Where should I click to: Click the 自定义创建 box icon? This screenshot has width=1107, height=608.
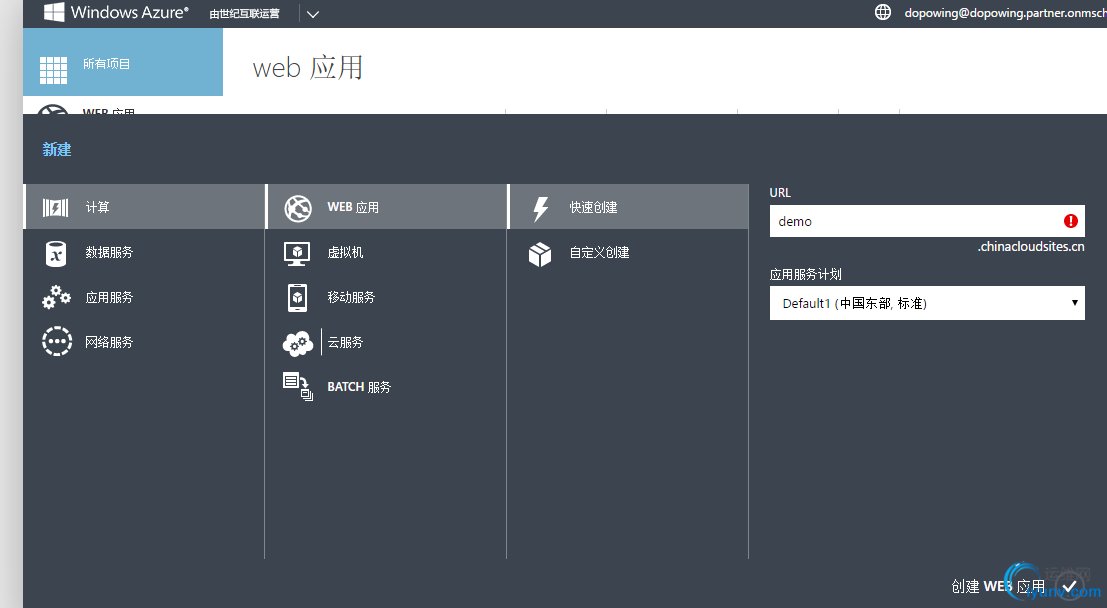click(x=540, y=254)
